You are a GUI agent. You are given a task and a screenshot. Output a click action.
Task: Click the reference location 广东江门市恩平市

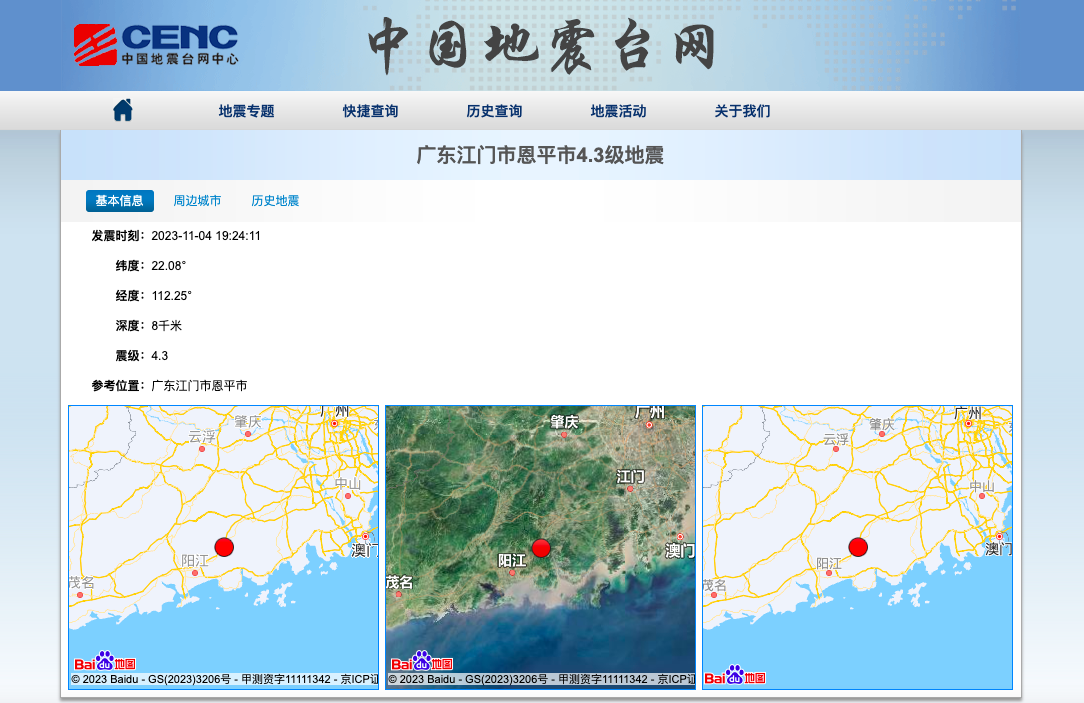coord(199,386)
